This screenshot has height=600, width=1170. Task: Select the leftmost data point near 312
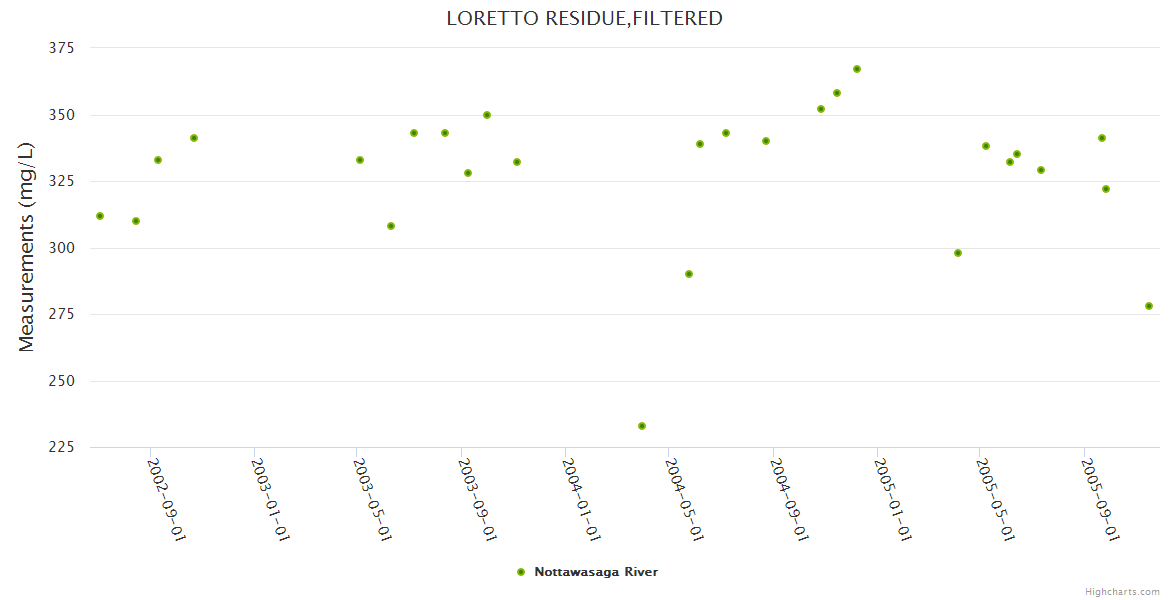pyautogui.click(x=100, y=216)
